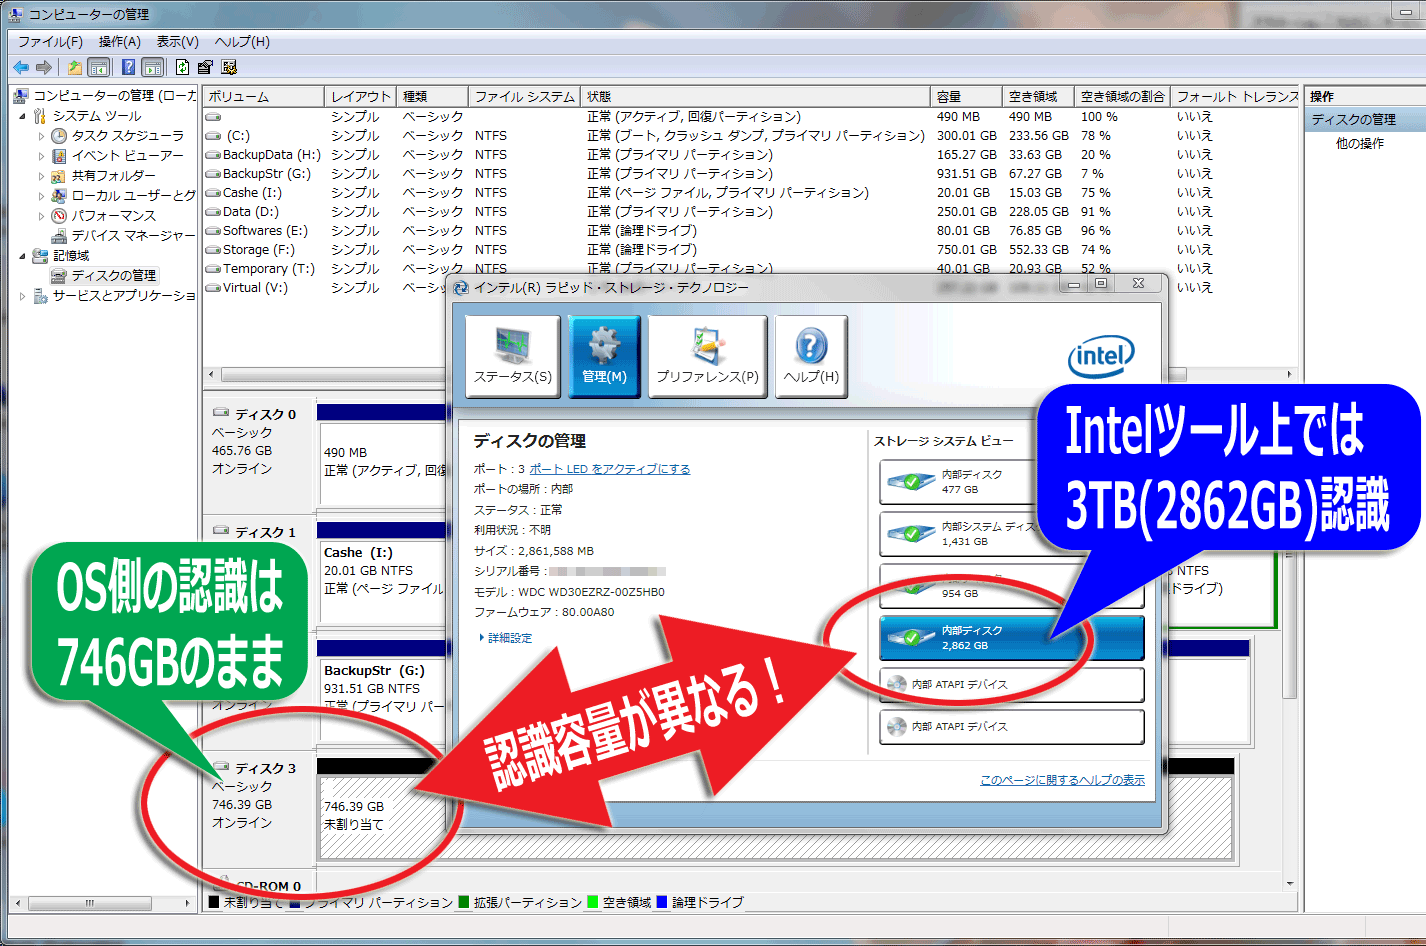This screenshot has height=946, width=1426.
Task: Toggle the console tree pane toolbar icon
Action: (99, 67)
